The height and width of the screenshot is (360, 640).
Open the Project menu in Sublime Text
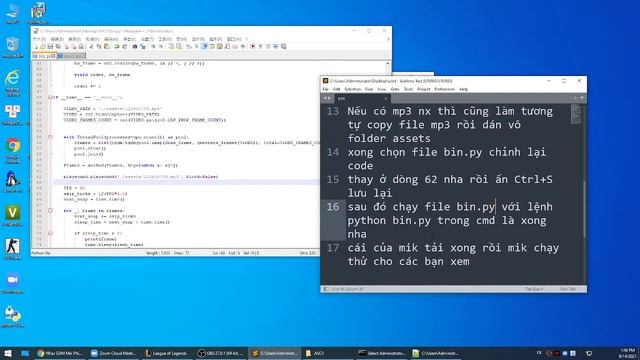coord(424,89)
